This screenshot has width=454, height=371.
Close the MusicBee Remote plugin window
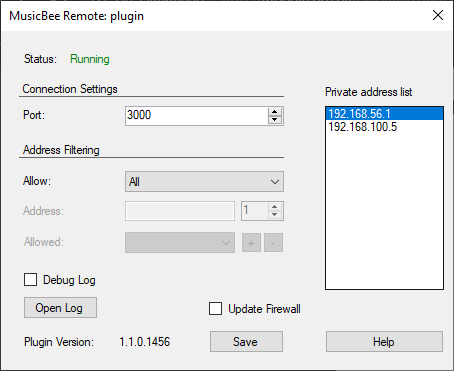tap(438, 15)
